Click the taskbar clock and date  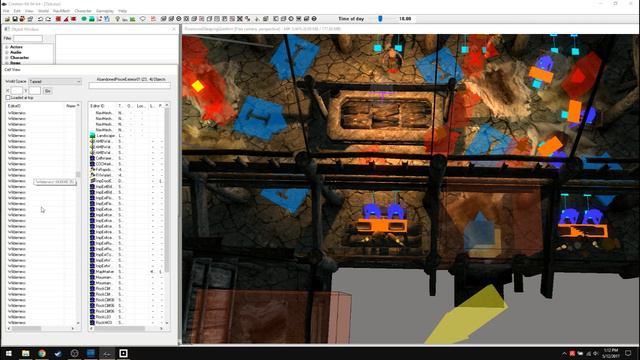click(611, 353)
